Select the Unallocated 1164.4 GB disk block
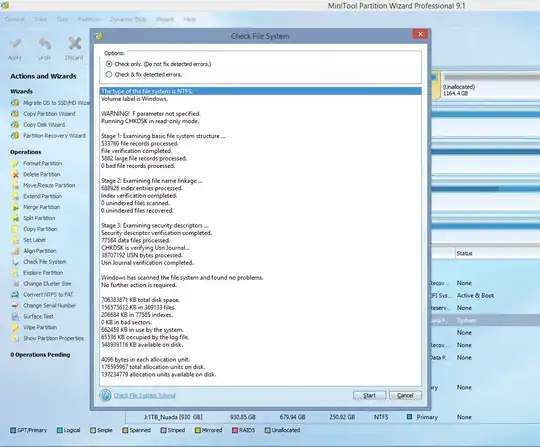 click(x=490, y=86)
